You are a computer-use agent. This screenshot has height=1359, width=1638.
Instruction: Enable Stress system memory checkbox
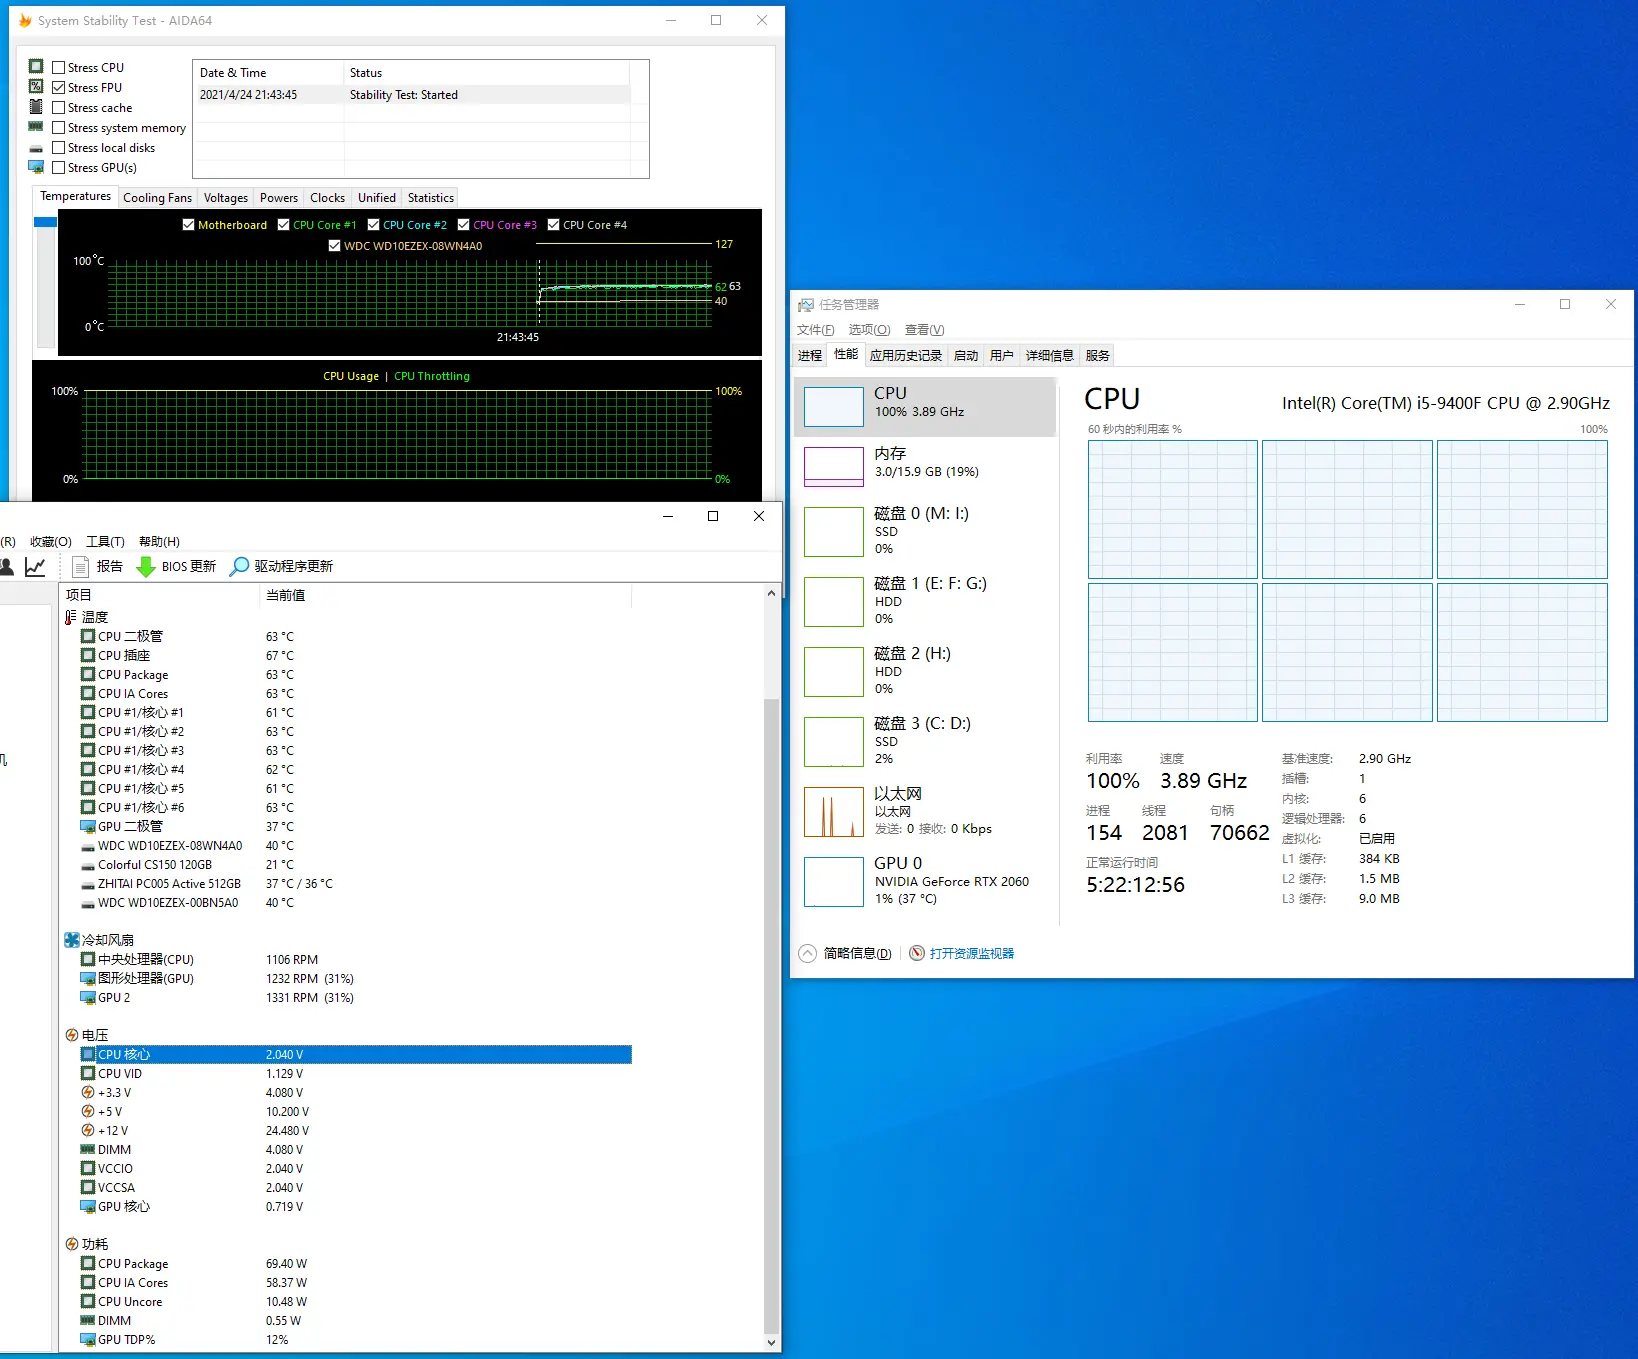tap(59, 127)
